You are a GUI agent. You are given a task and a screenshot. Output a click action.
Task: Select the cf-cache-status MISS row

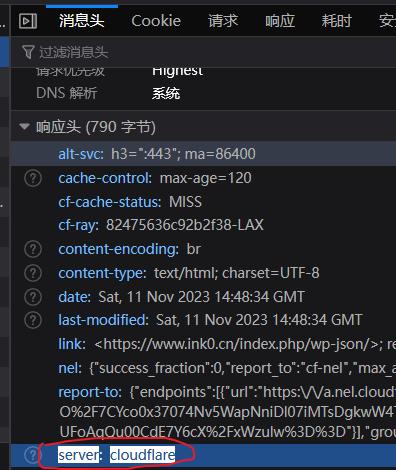pos(203,202)
